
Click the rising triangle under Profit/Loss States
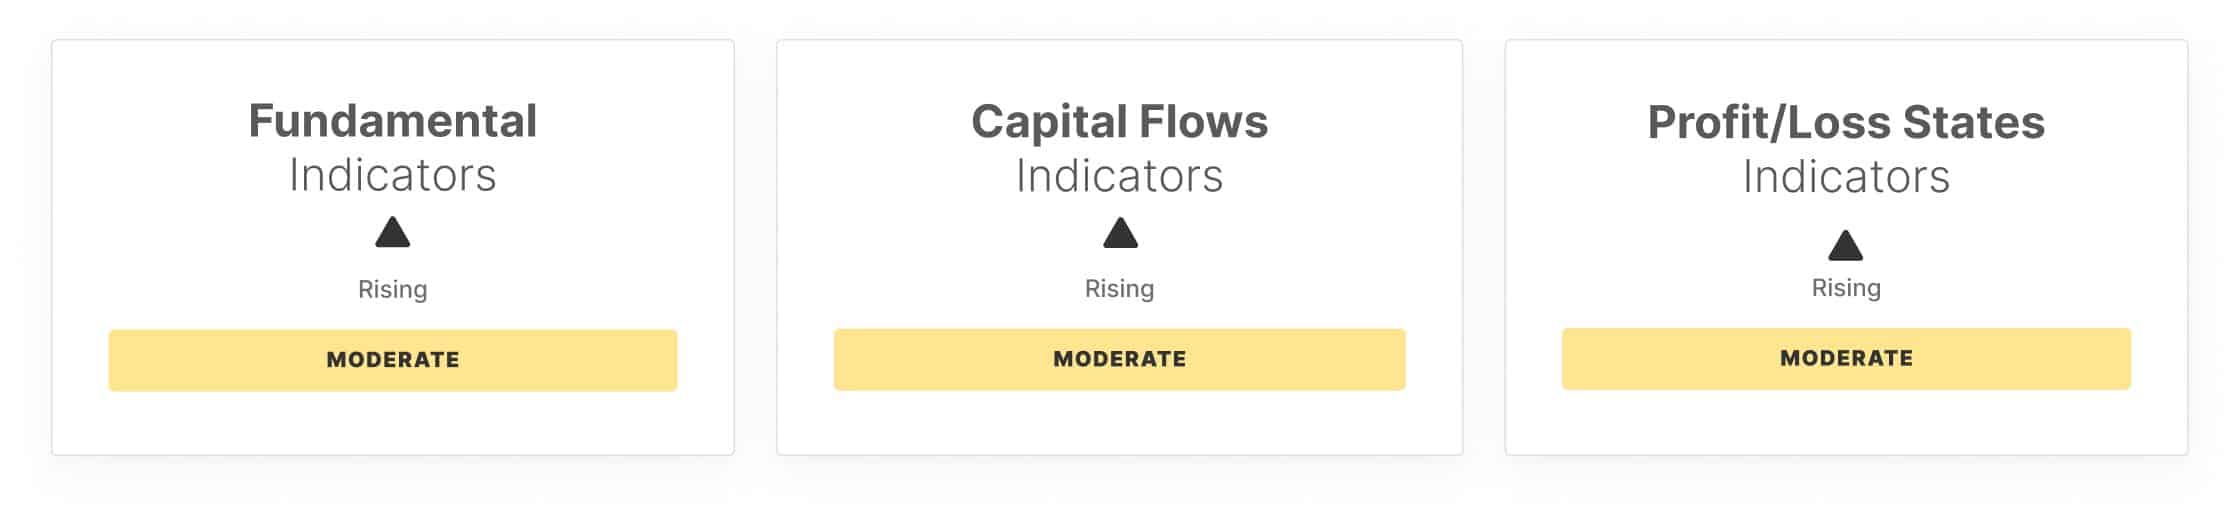1846,245
